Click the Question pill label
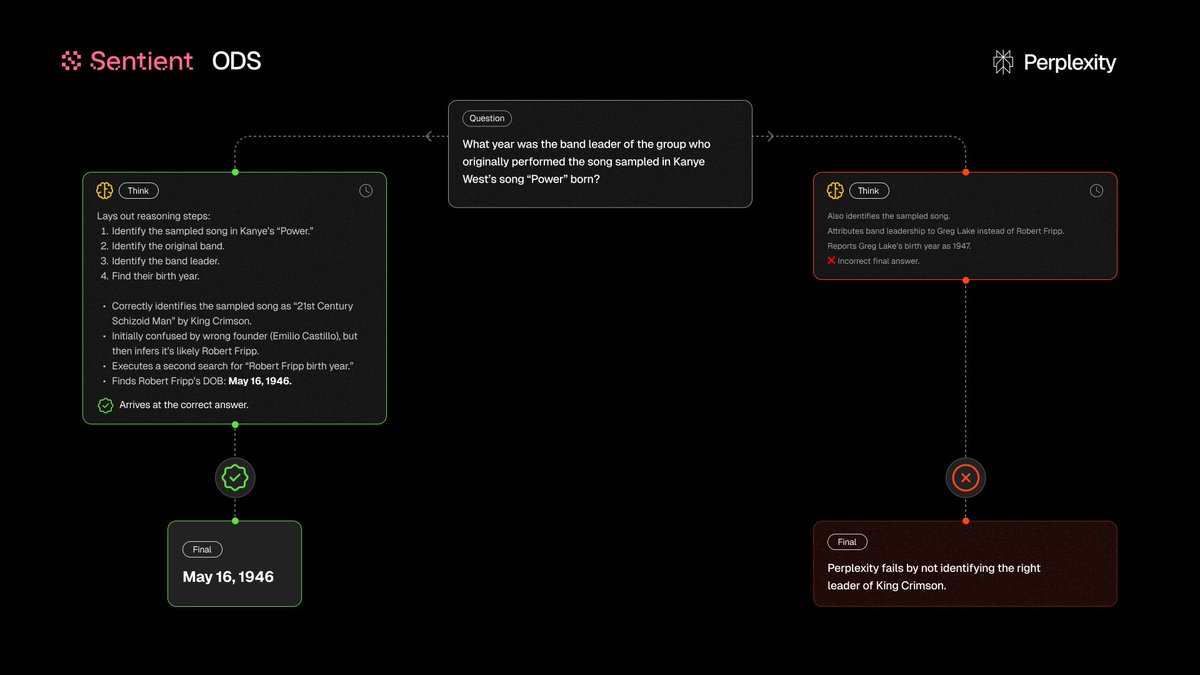Image resolution: width=1200 pixels, height=675 pixels. click(486, 118)
